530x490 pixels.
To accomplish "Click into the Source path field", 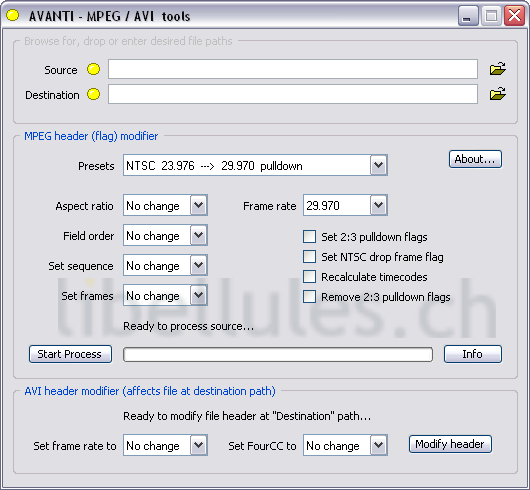I will tap(293, 69).
